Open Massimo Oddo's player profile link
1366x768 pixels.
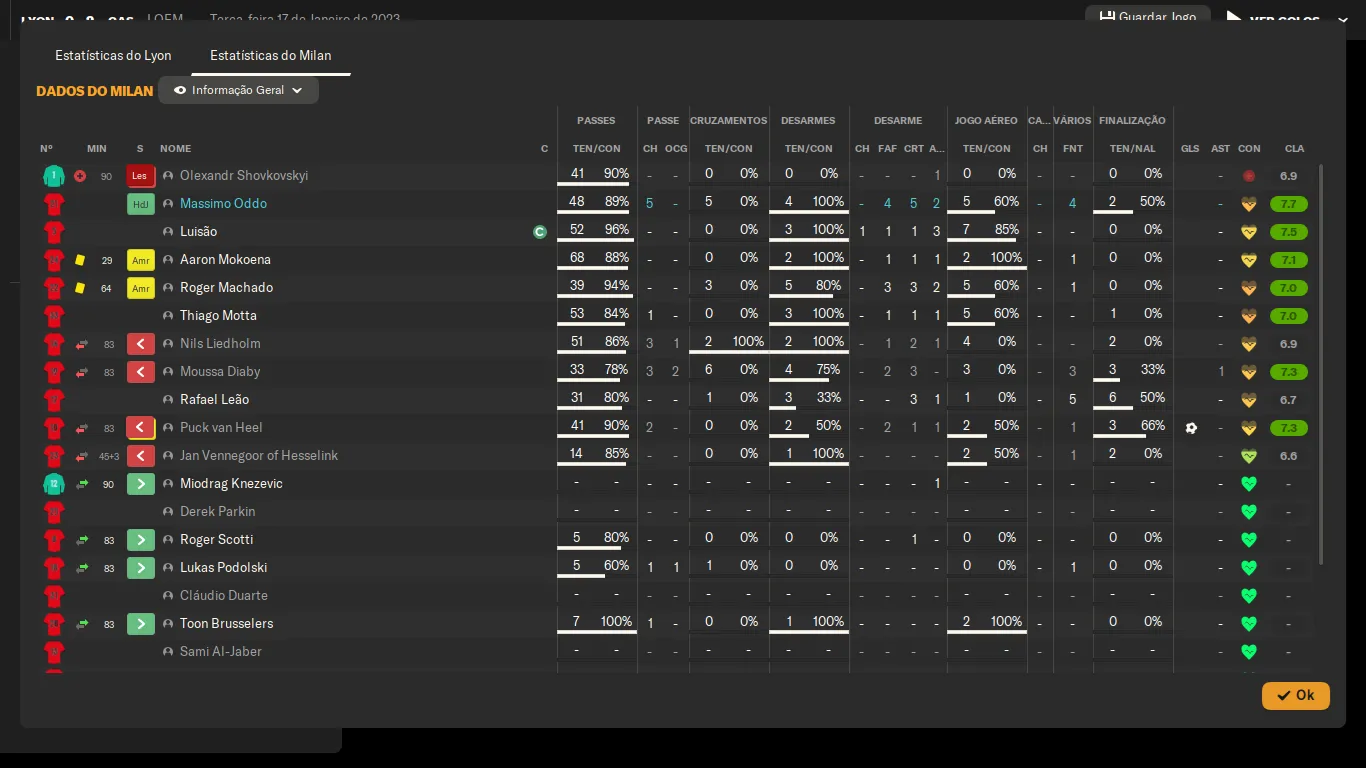tap(223, 204)
